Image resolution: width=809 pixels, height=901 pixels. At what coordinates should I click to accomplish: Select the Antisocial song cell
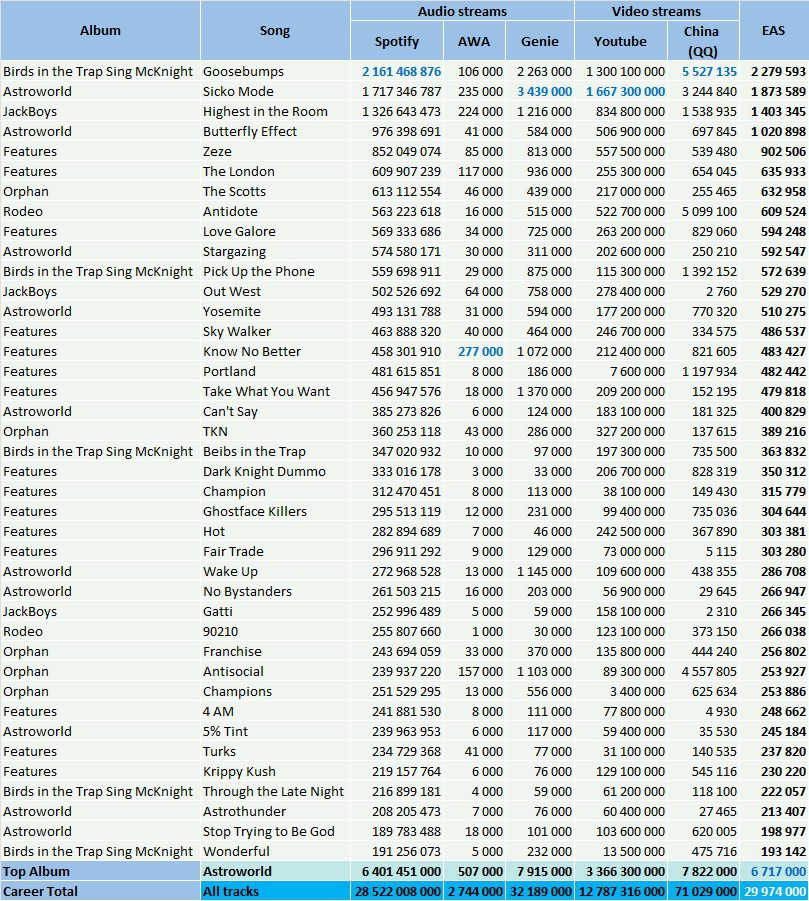point(275,671)
